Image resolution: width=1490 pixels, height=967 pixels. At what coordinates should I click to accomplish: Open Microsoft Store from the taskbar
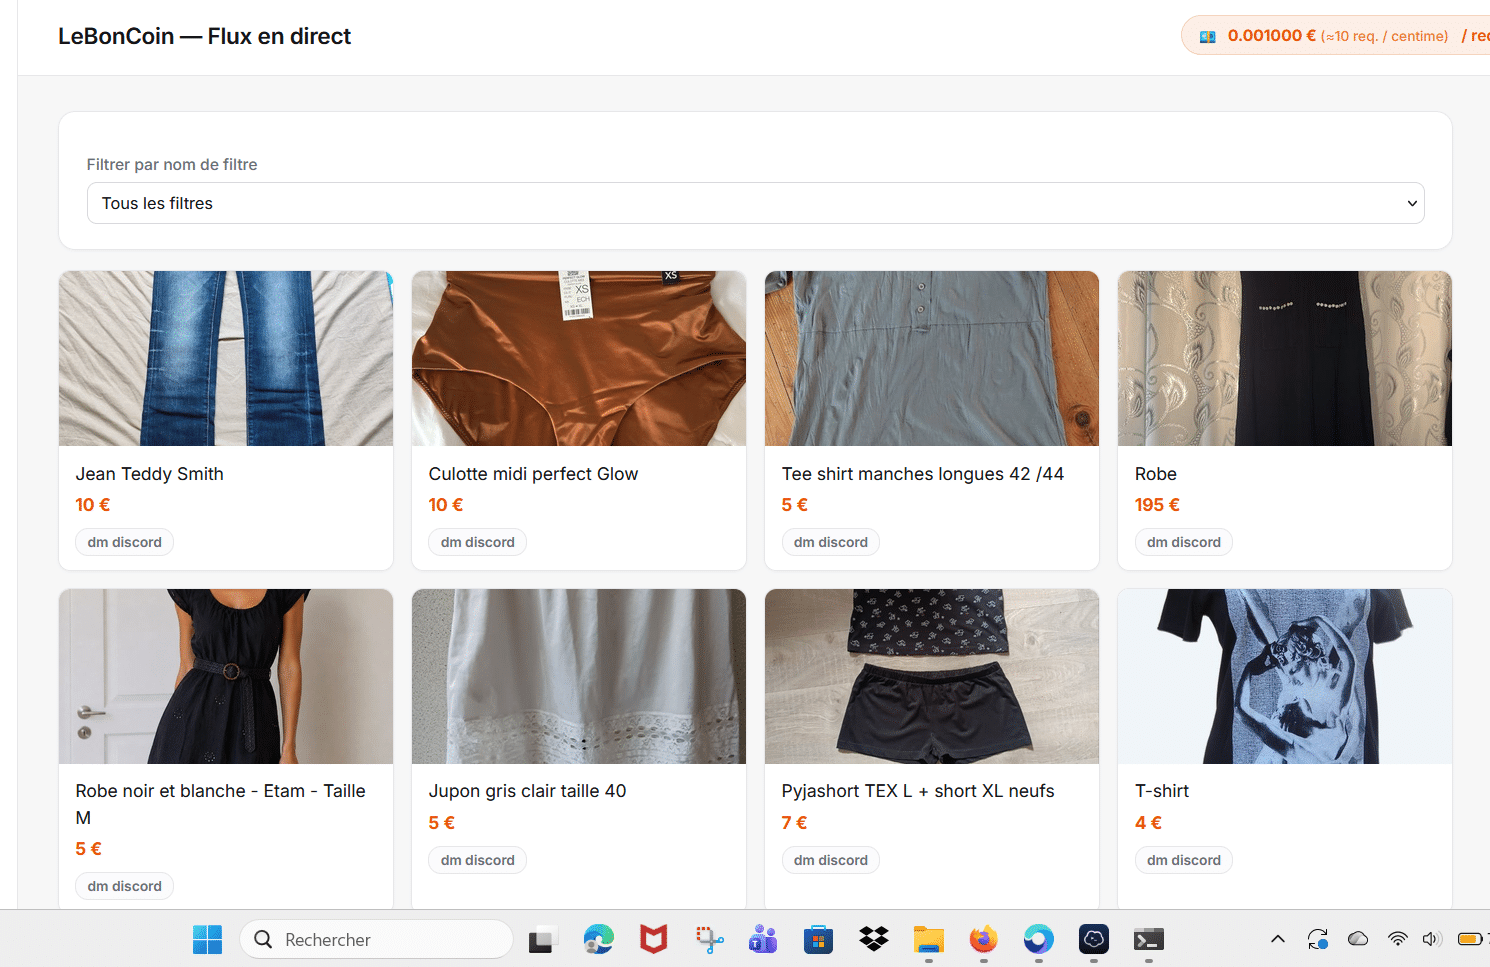click(818, 940)
